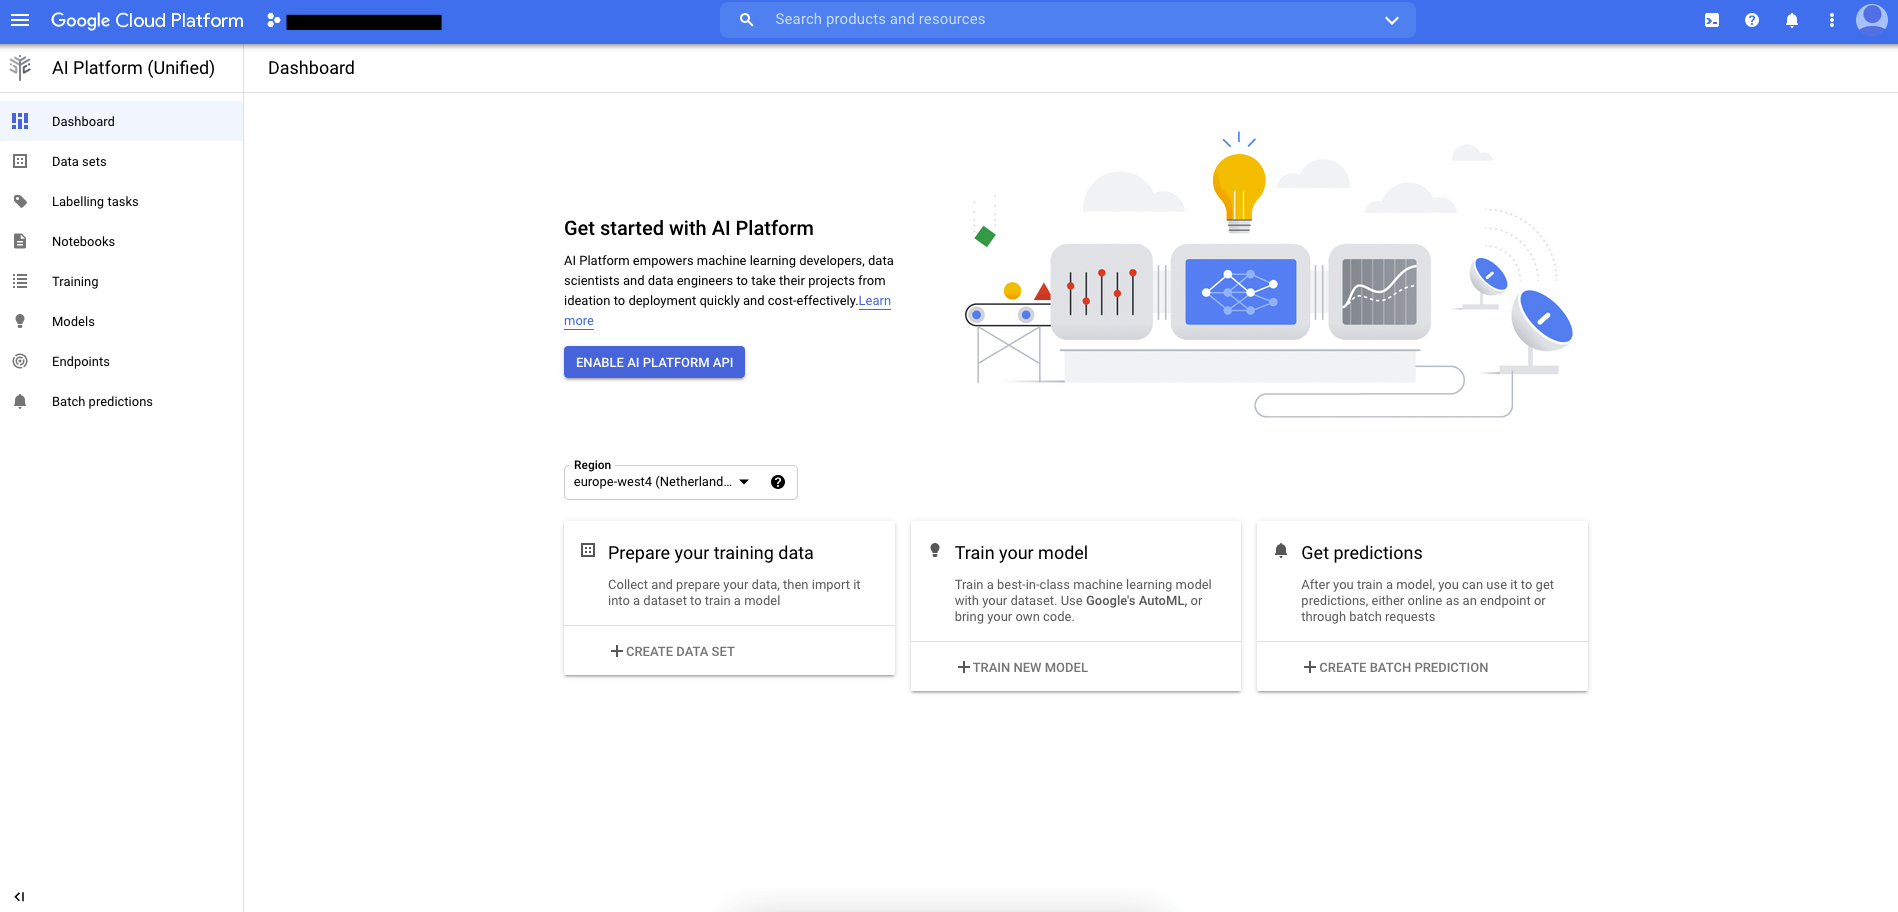Expand the search bar dropdown arrow
Screen dimensions: 1898x912
pos(1391,20)
